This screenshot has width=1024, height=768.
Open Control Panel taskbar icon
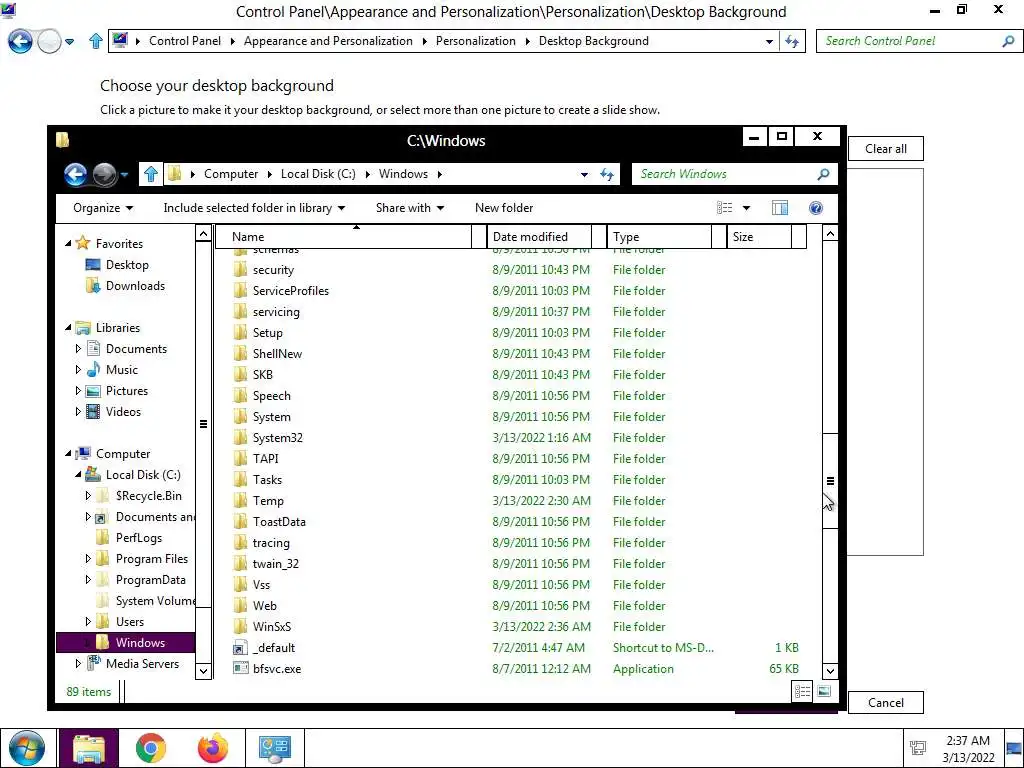(x=274, y=748)
